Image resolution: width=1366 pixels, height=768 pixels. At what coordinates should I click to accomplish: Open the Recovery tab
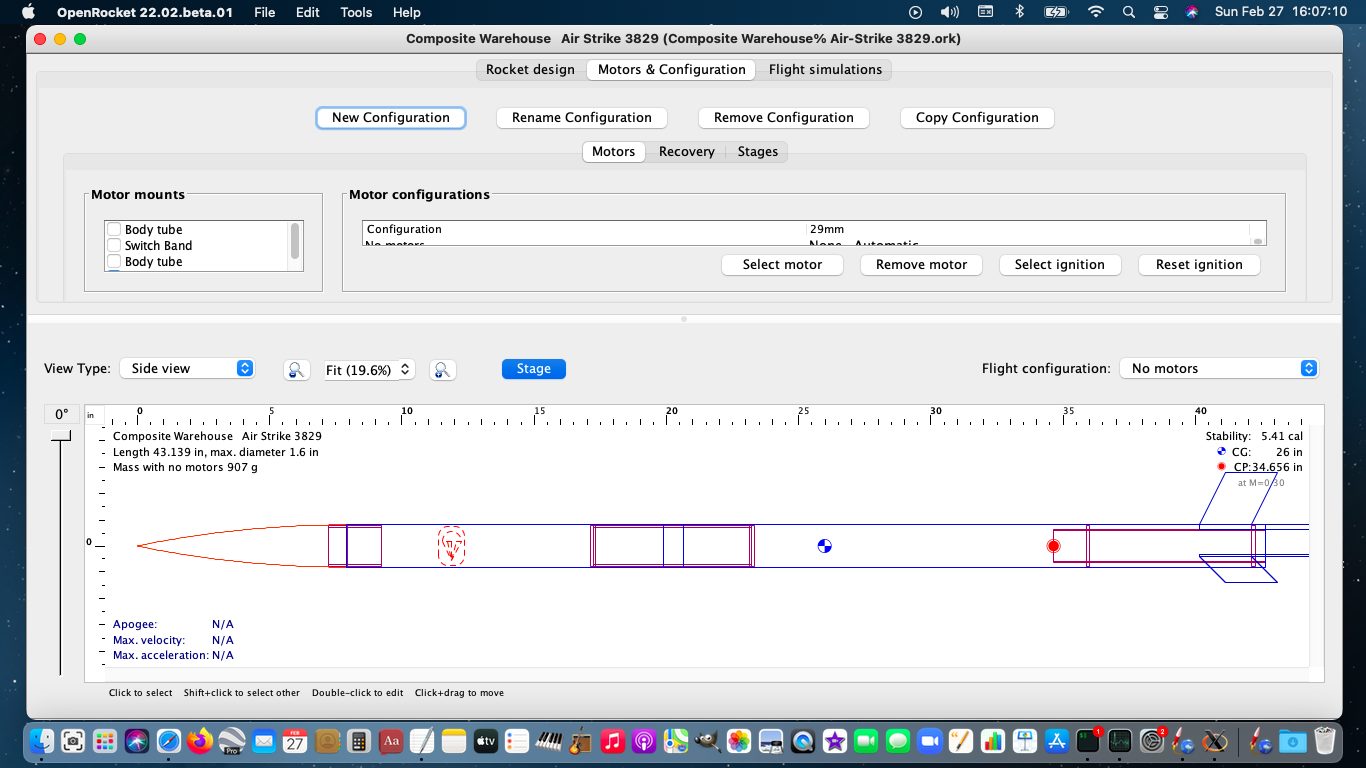687,151
